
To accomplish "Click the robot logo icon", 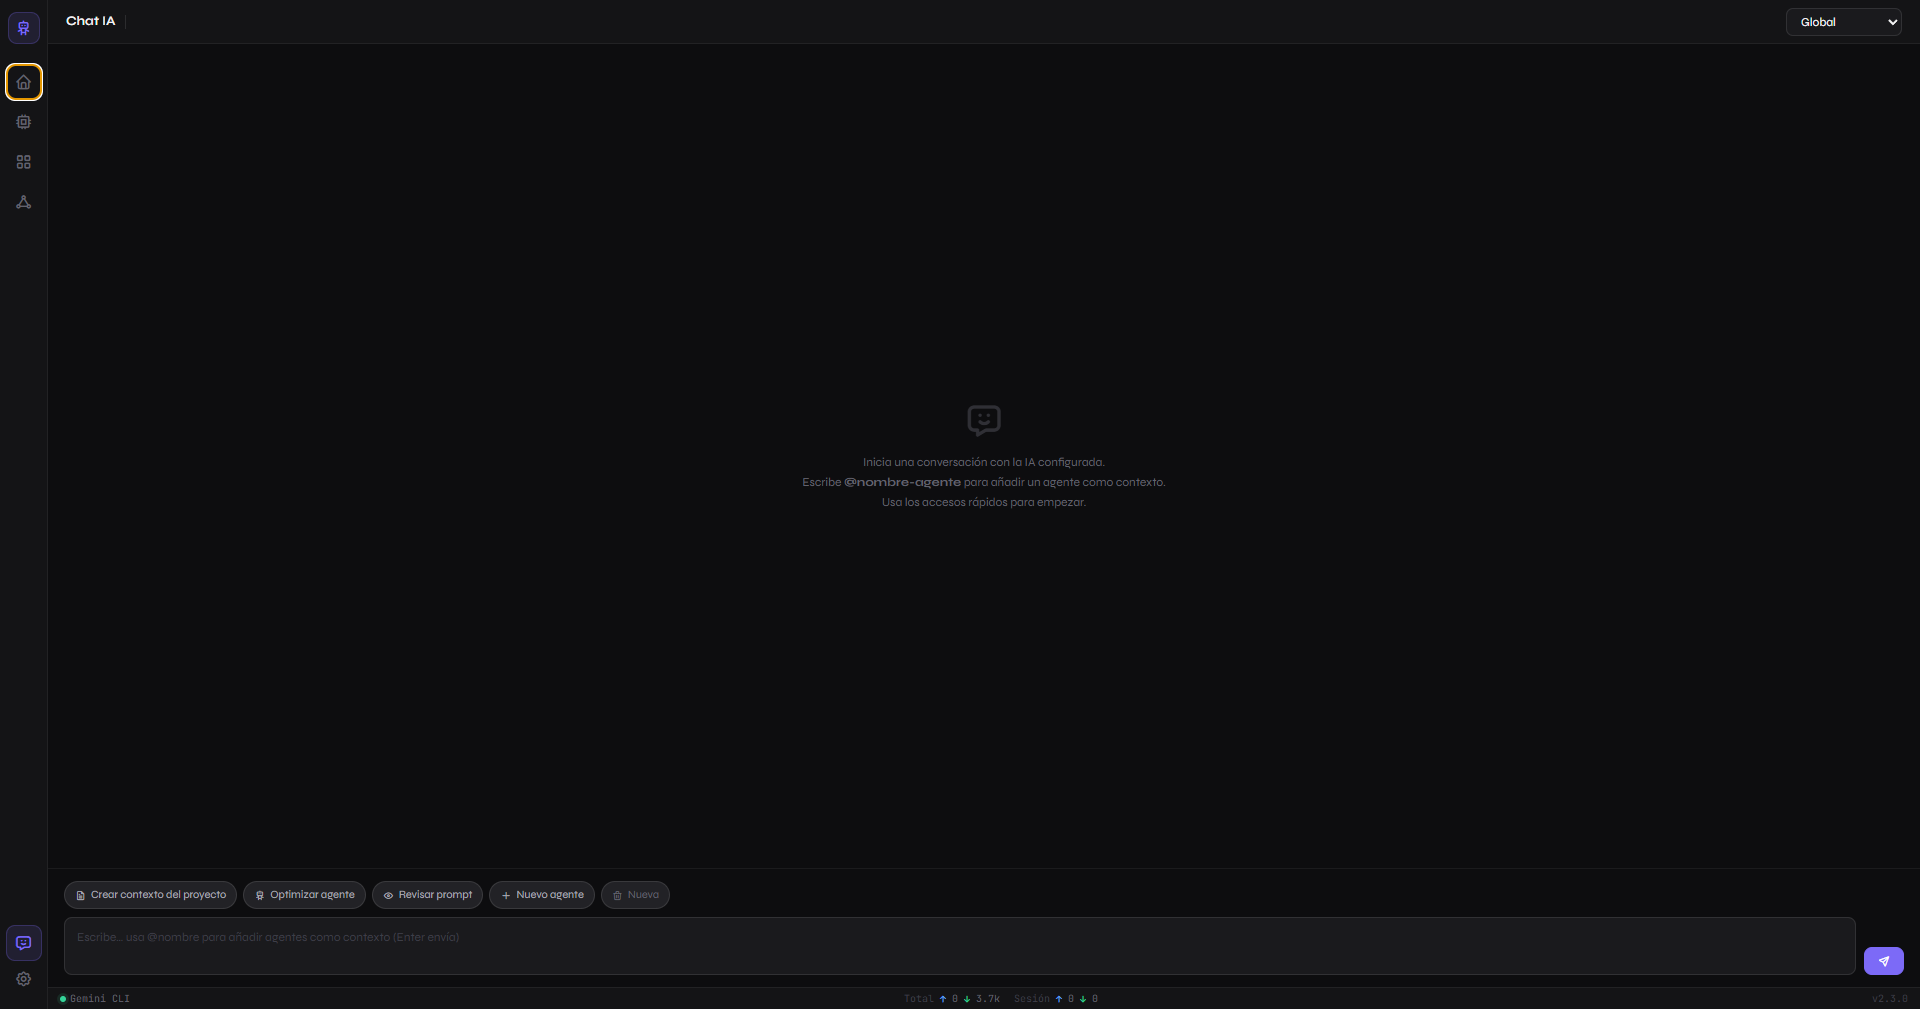I will [24, 28].
